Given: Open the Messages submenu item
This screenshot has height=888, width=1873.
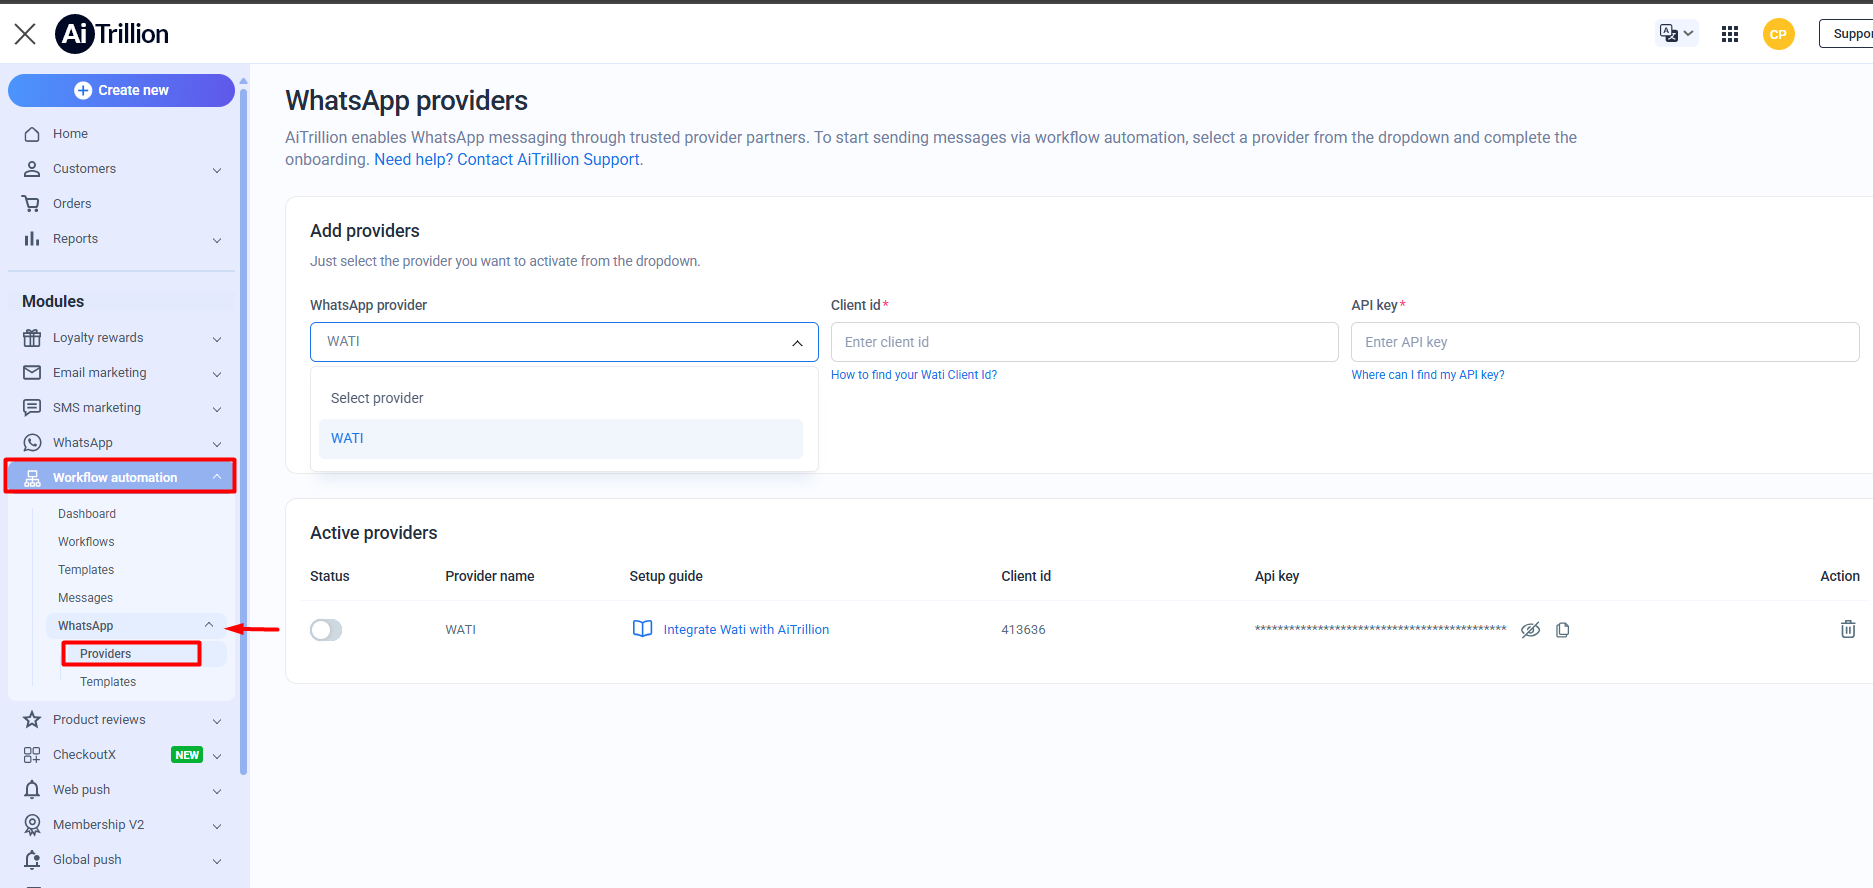Looking at the screenshot, I should click(x=85, y=598).
